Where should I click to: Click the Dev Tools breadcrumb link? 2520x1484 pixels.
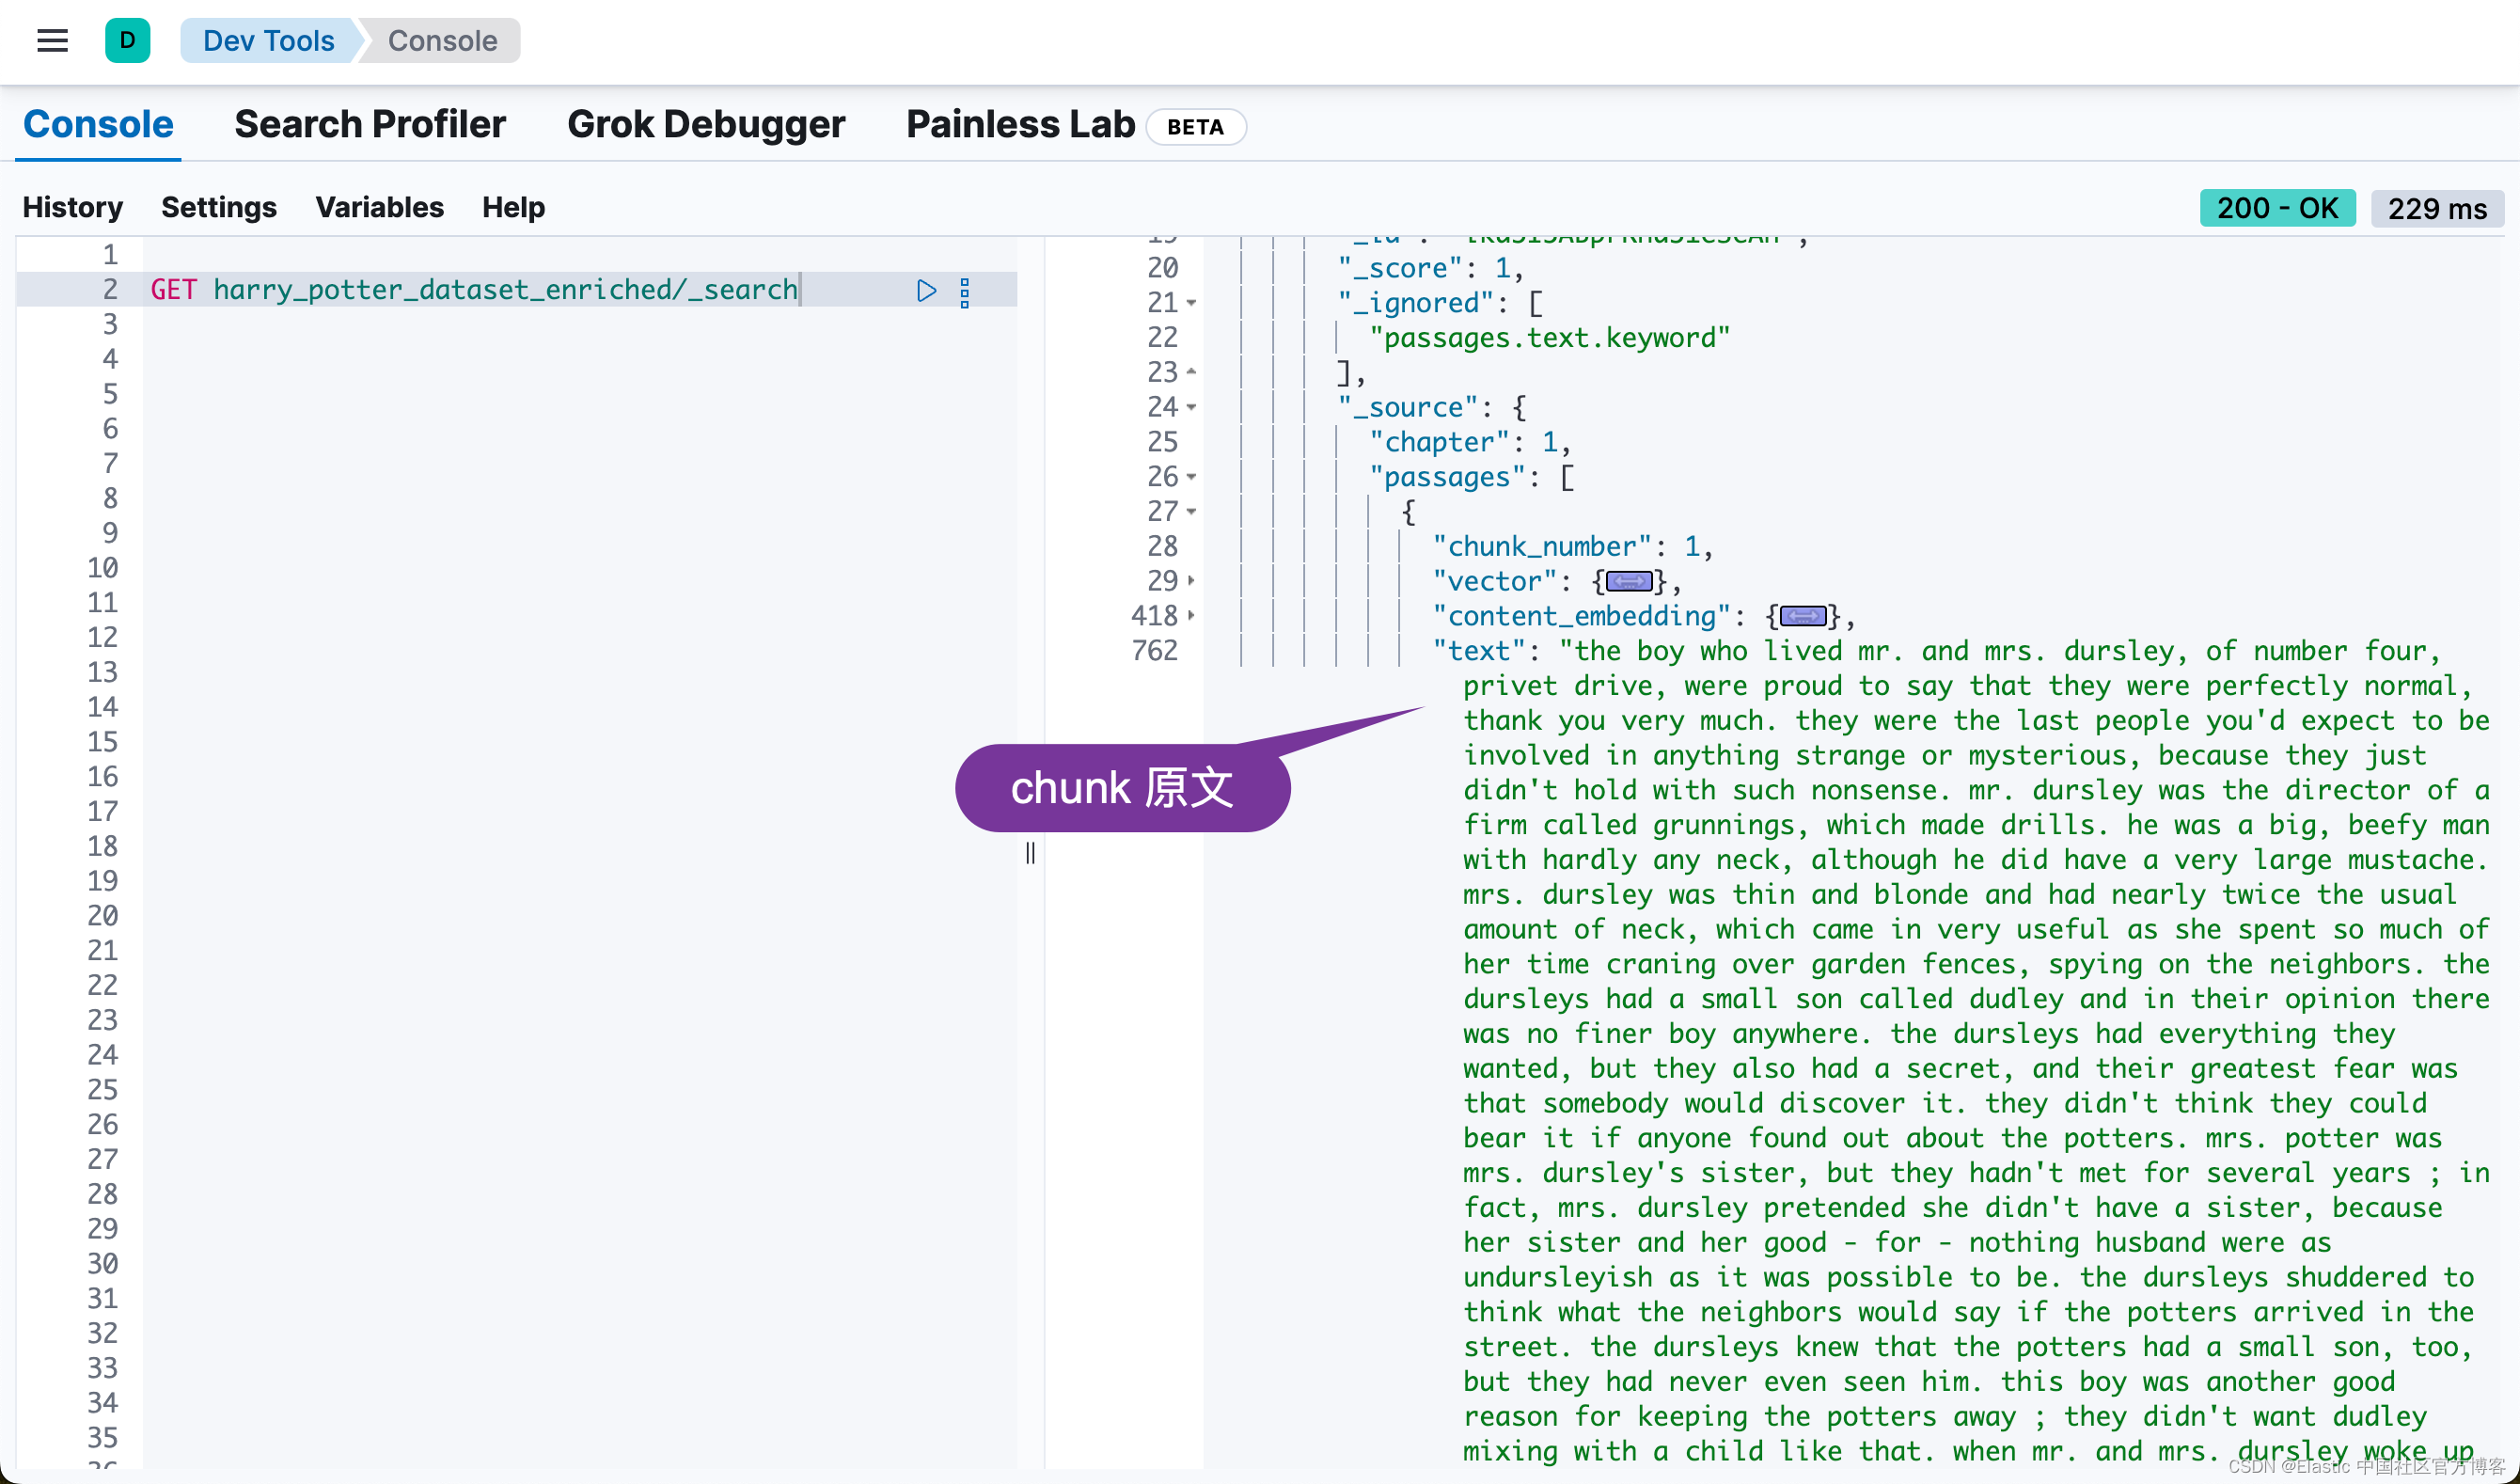pyautogui.click(x=268, y=40)
